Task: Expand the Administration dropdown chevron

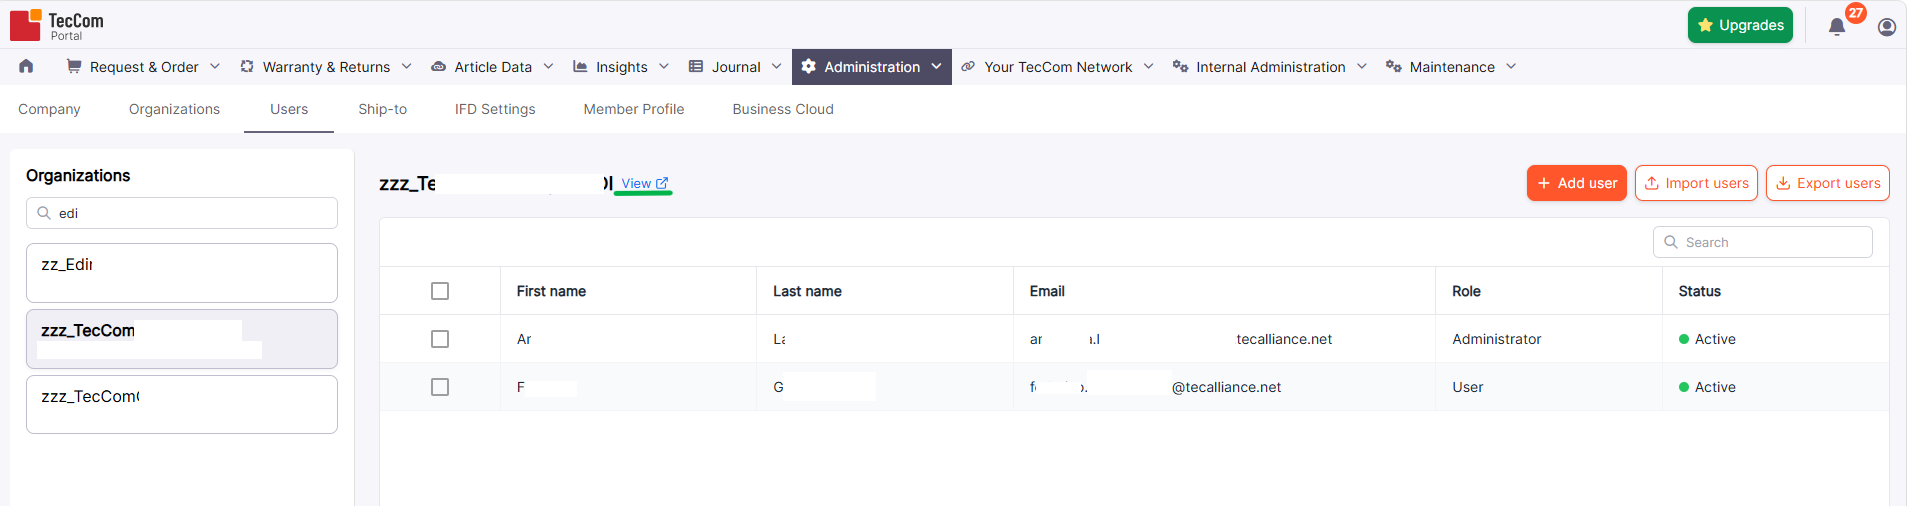Action: pos(937,66)
